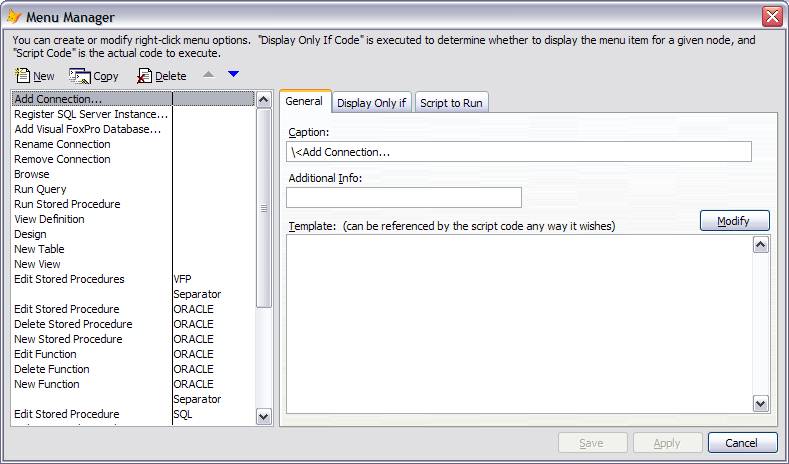The height and width of the screenshot is (464, 789).
Task: Move the item up with the grey arrow
Action: 208,74
